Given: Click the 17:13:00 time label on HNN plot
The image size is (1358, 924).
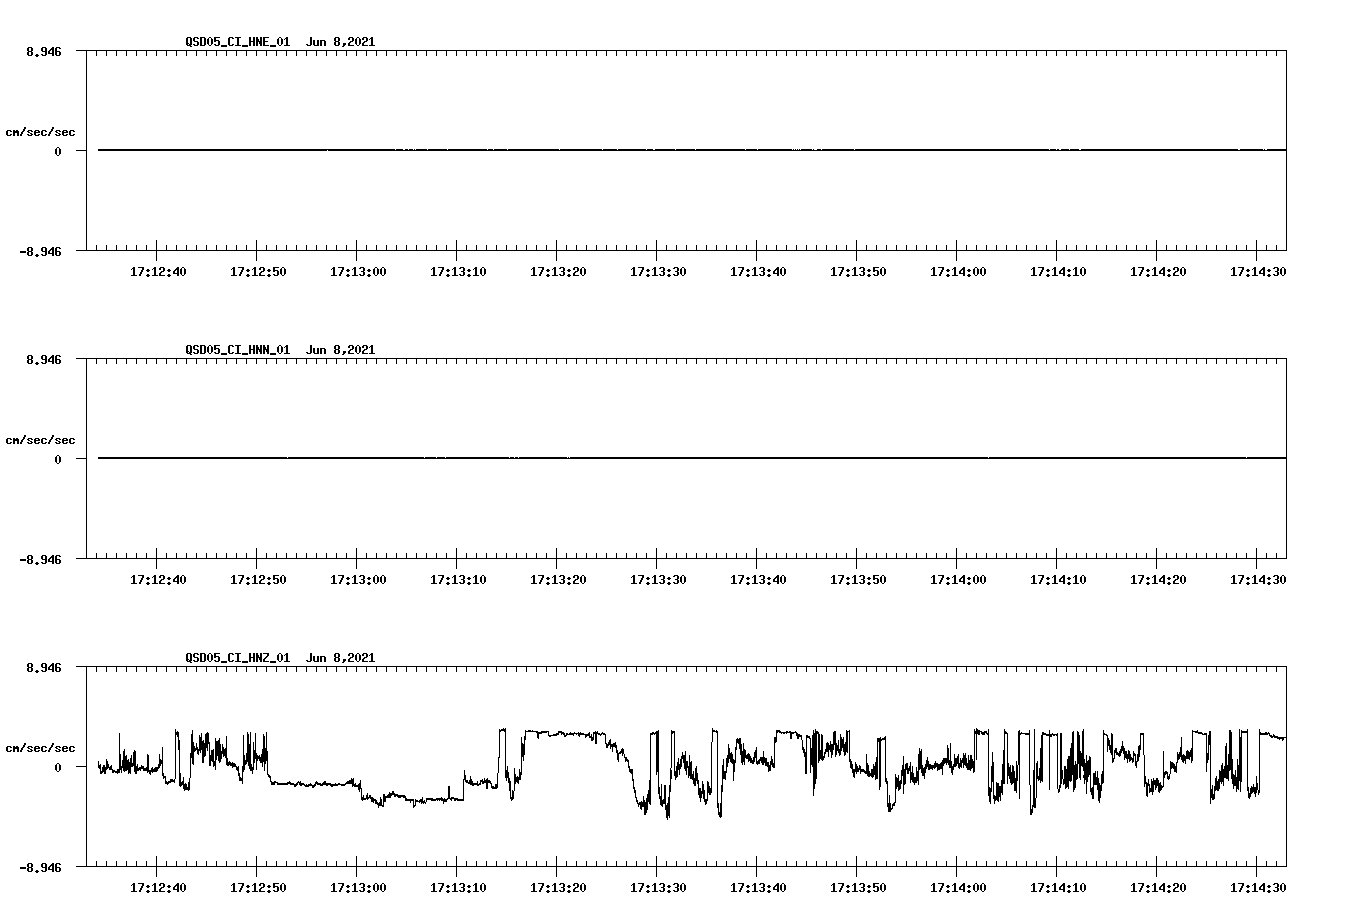Looking at the screenshot, I should [358, 580].
